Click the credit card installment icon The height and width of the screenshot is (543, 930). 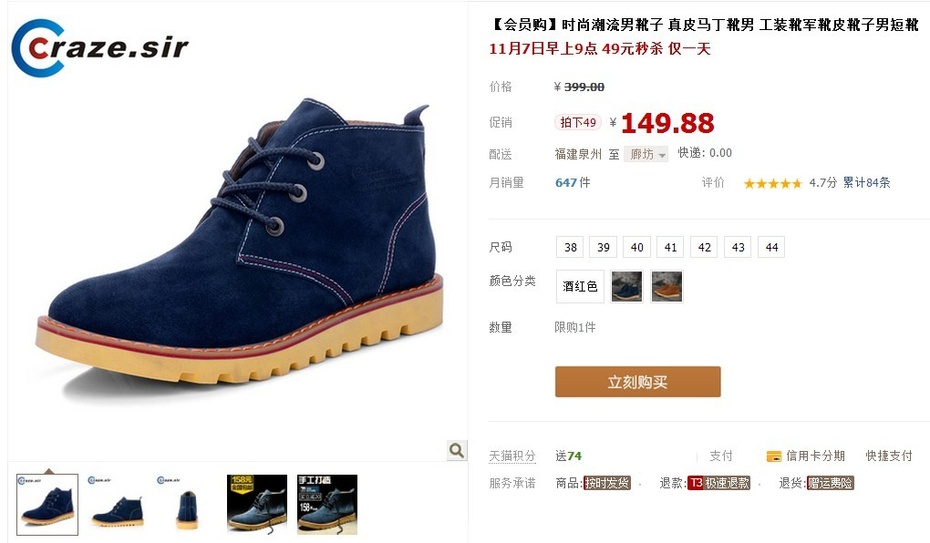(774, 456)
